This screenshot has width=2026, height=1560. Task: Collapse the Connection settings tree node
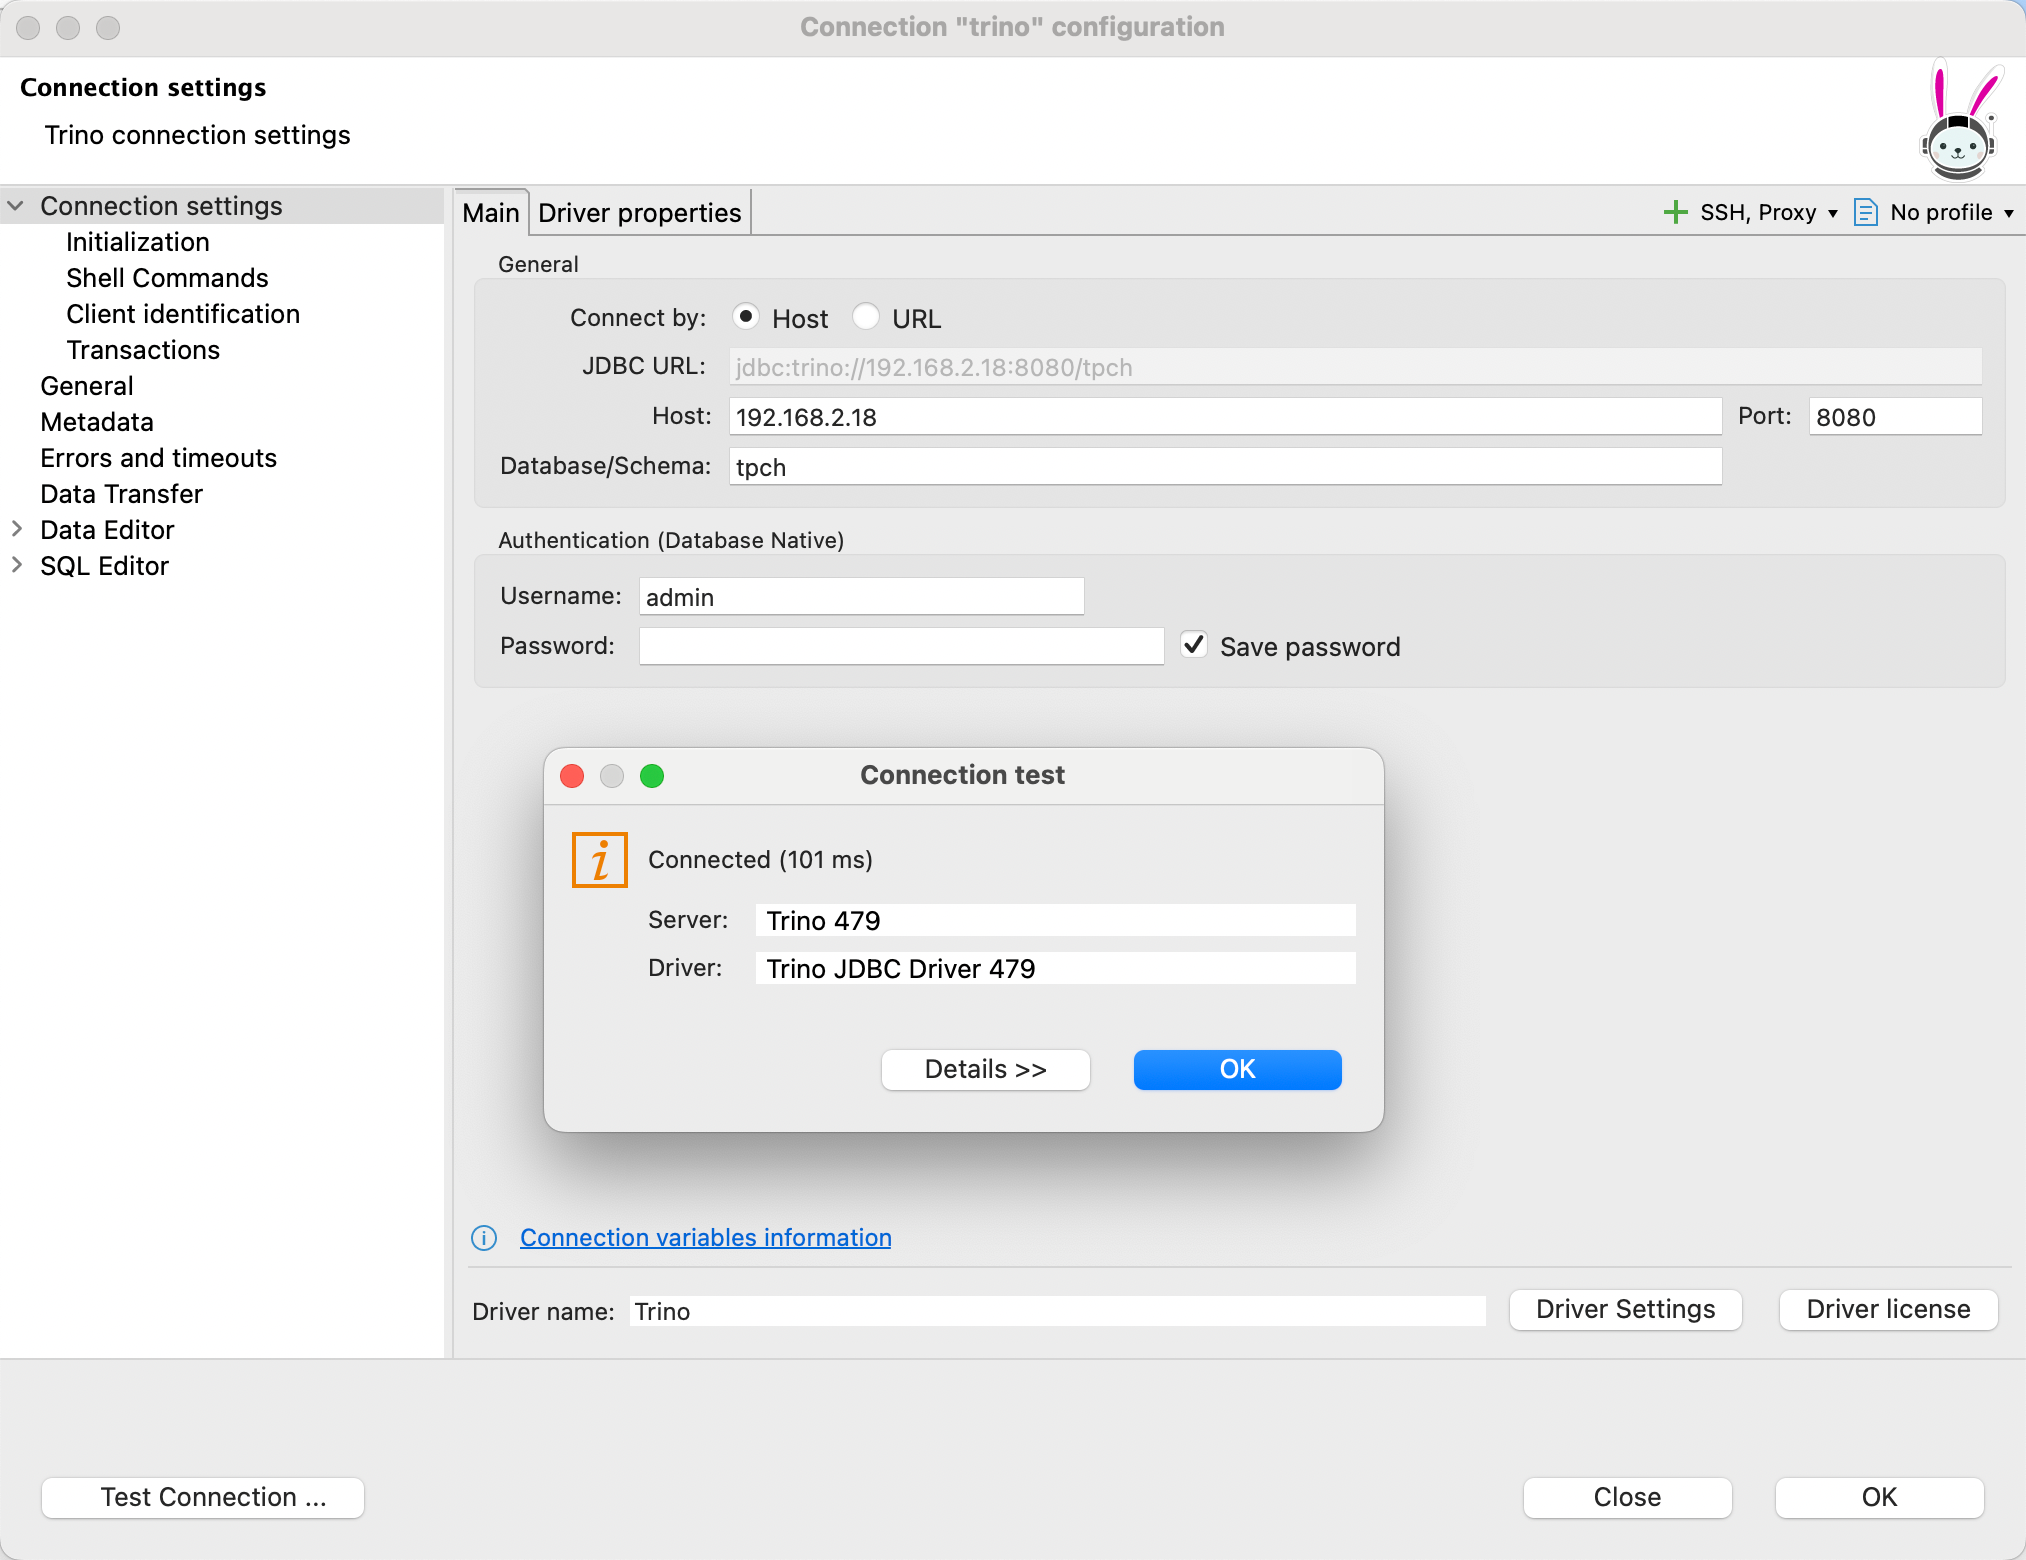pos(17,206)
